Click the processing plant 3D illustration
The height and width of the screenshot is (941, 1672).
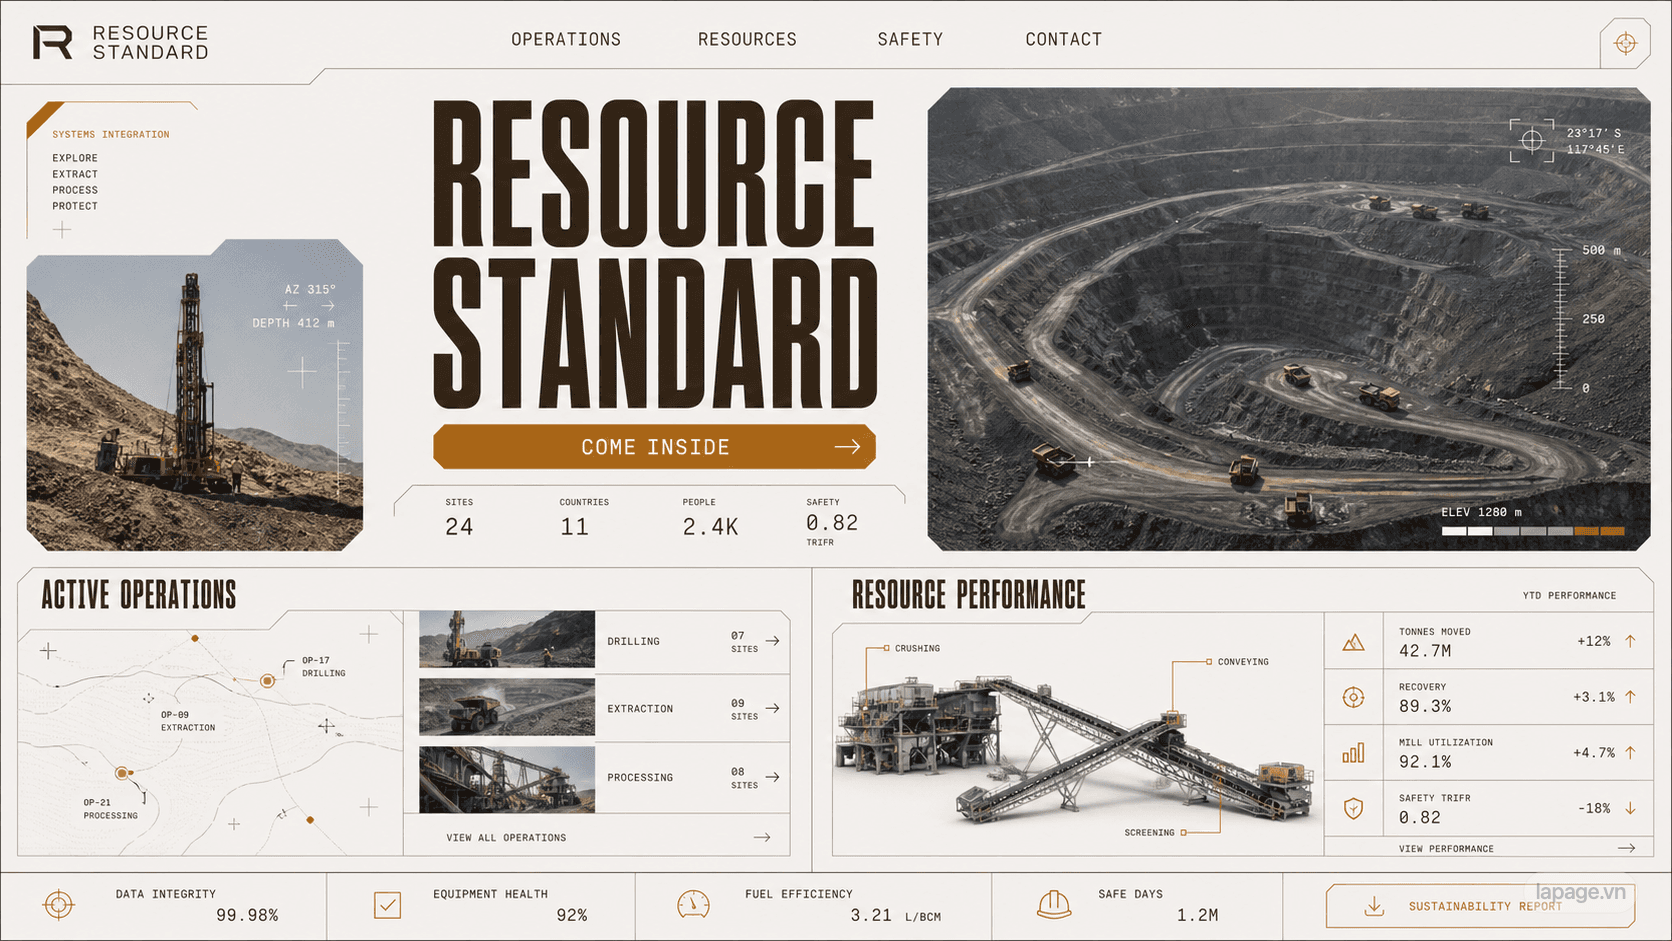click(1075, 750)
